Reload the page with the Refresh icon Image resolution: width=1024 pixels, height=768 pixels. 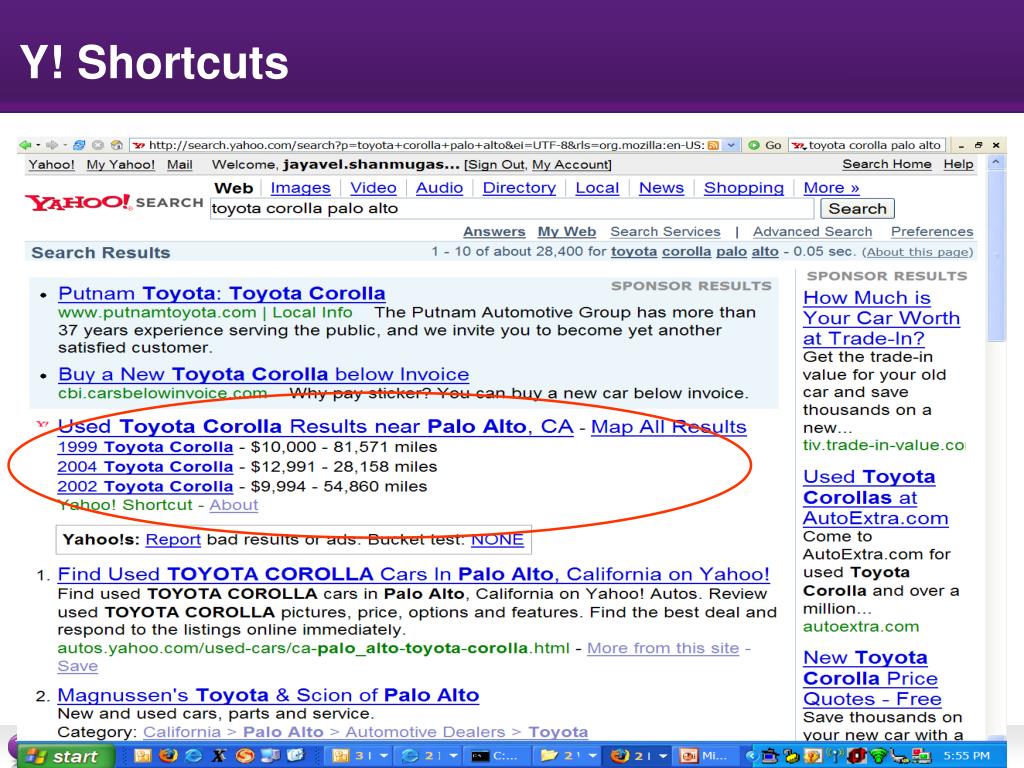[x=79, y=145]
